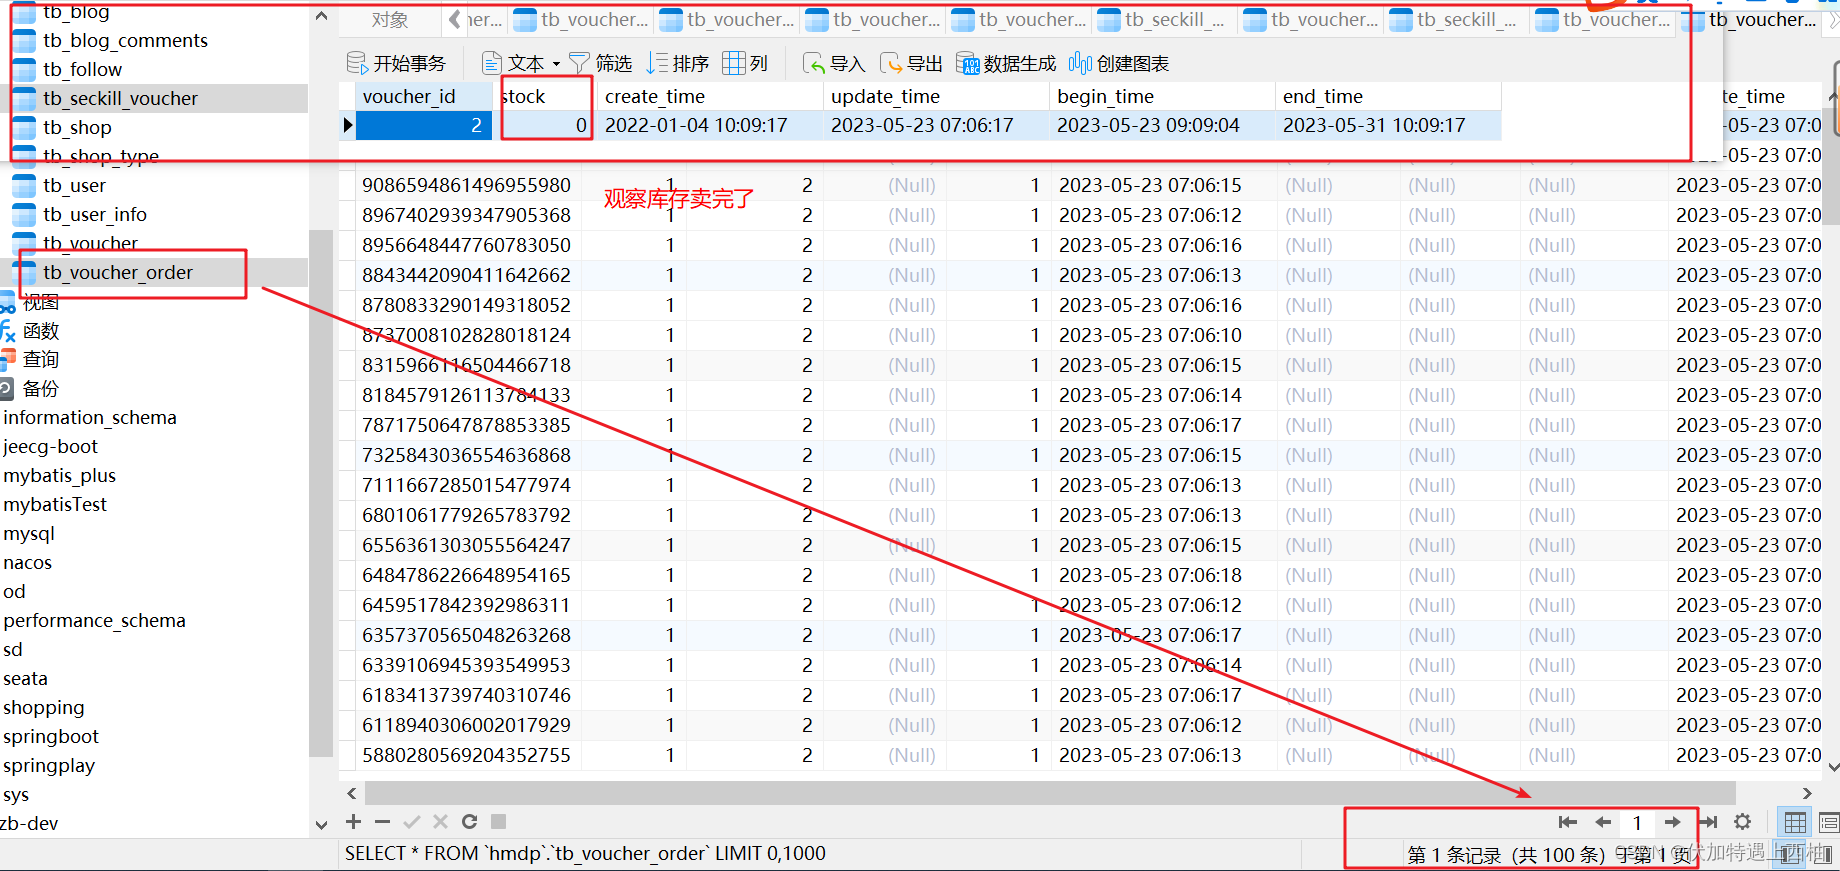This screenshot has height=871, width=1840.
Task: Discard changes with the X icon
Action: tap(440, 822)
